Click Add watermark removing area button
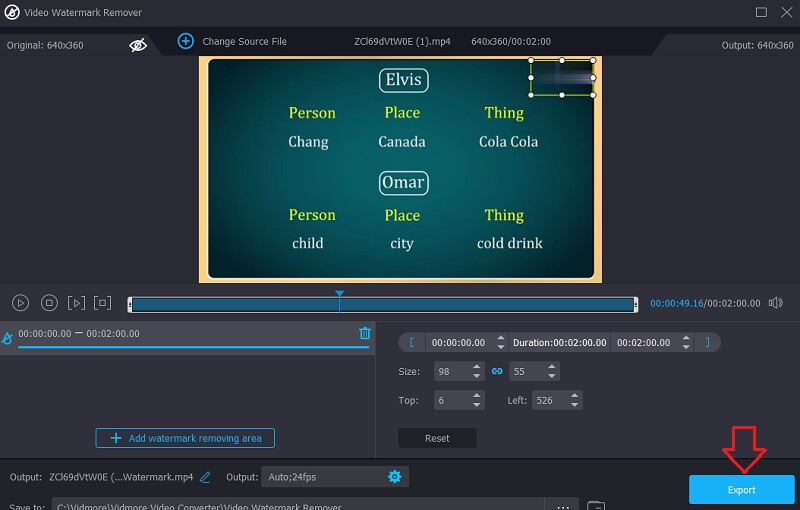Viewport: 800px width, 510px height. pyautogui.click(x=185, y=438)
